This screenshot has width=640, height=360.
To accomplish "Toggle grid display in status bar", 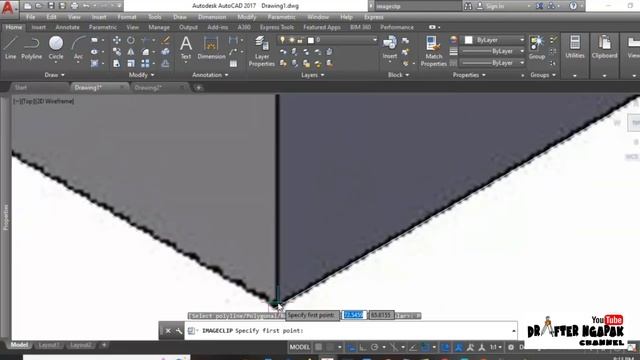I will [x=318, y=347].
